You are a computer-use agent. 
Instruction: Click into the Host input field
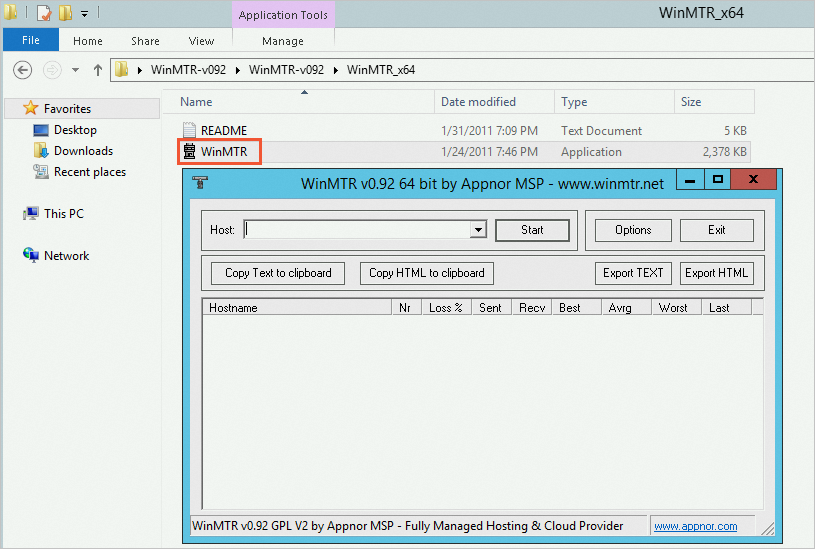tap(355, 230)
